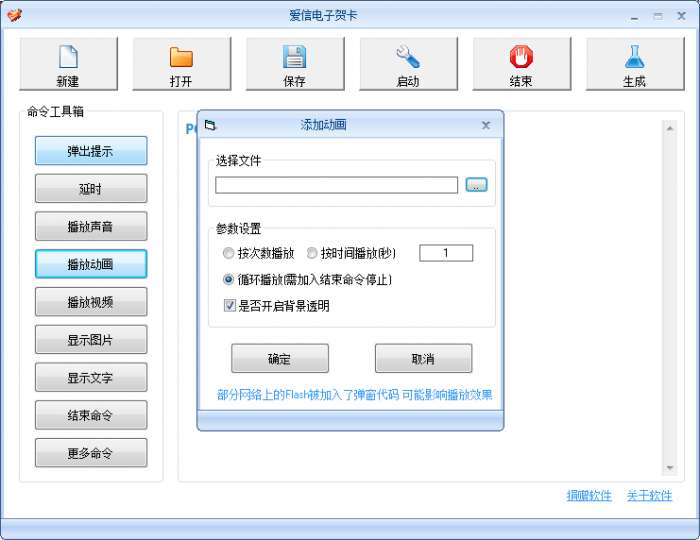Click the 结束命令 command button
The image size is (700, 540).
pos(91,415)
